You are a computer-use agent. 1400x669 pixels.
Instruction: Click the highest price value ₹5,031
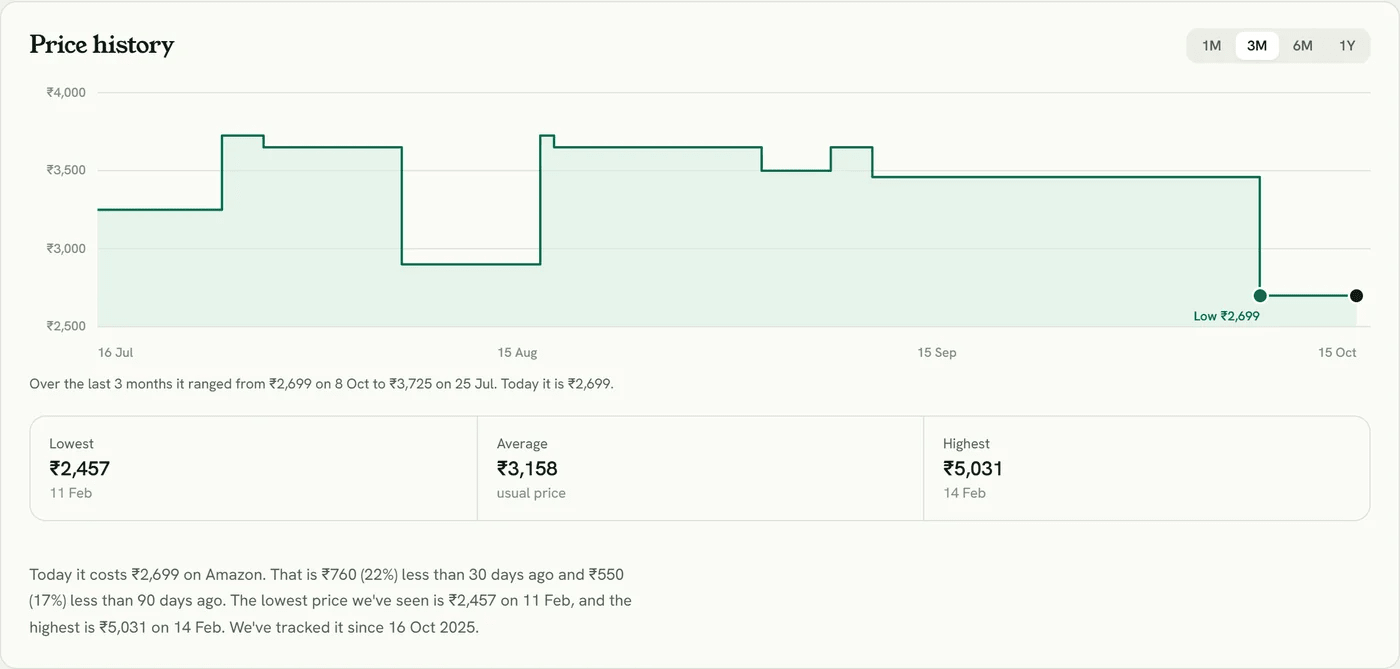click(x=973, y=468)
